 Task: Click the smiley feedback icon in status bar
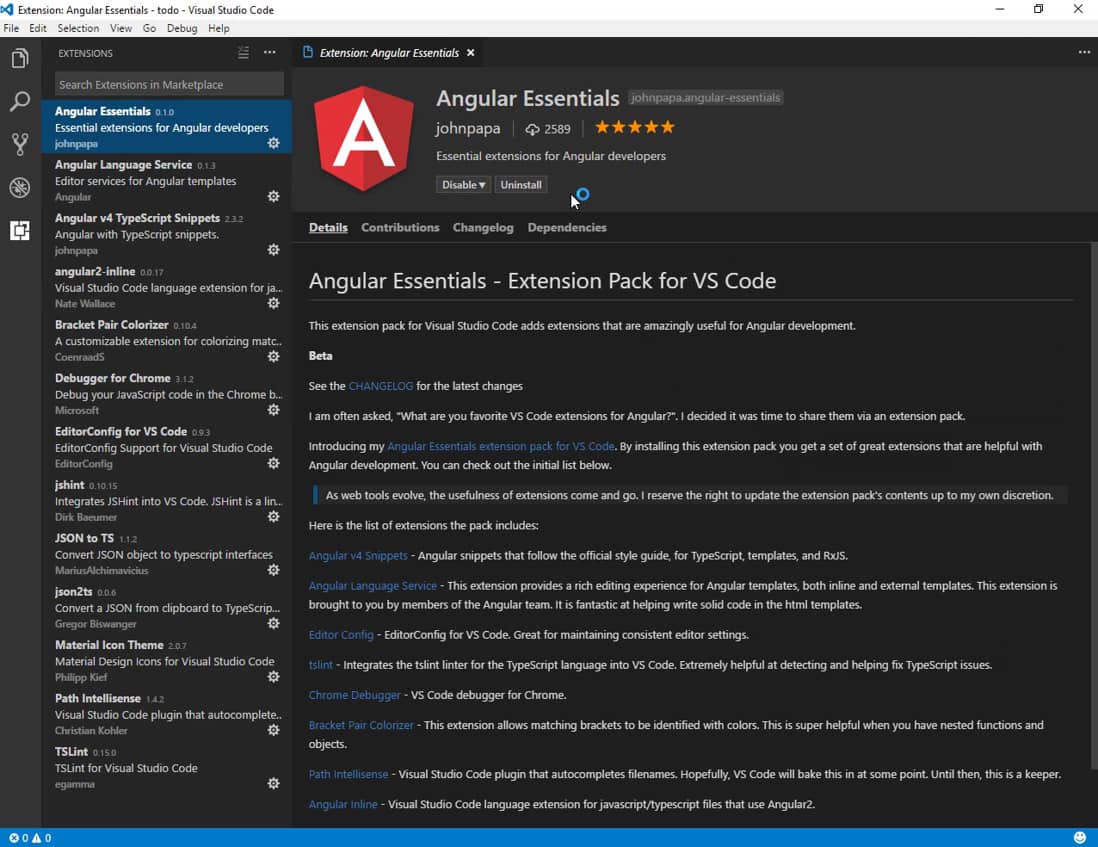1079,838
